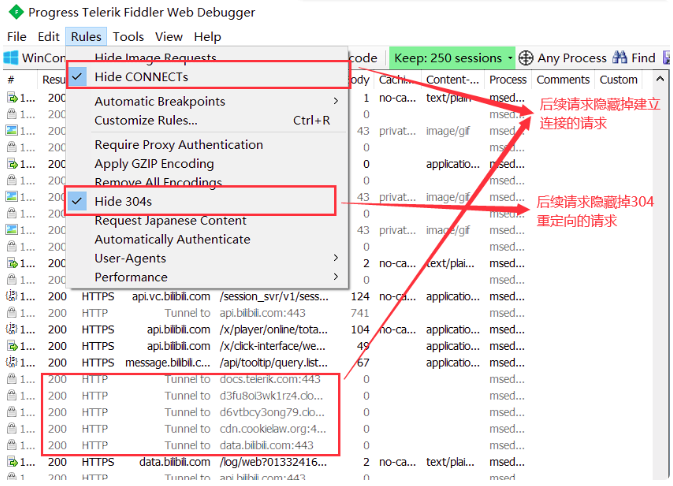
Task: Select the message.bilibil.c host cell
Action: (x=168, y=362)
